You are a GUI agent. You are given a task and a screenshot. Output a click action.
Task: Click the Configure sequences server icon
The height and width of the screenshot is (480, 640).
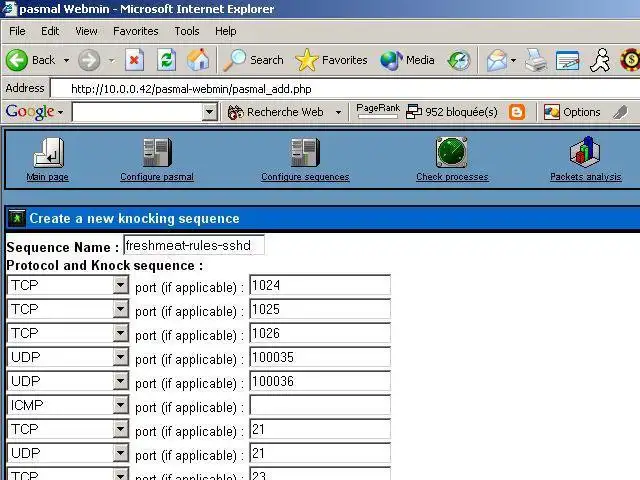pyautogui.click(x=305, y=152)
